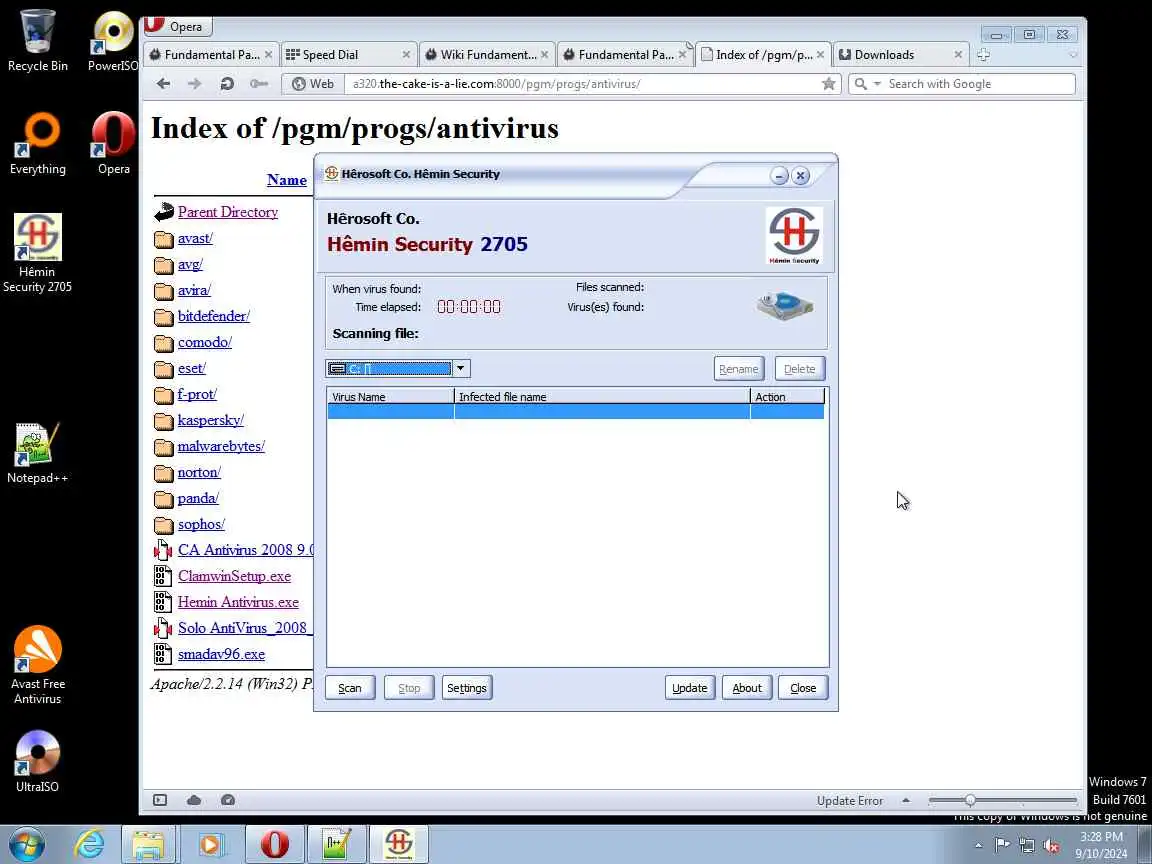
Task: Open Notepad++ taskbar icon
Action: [x=336, y=844]
